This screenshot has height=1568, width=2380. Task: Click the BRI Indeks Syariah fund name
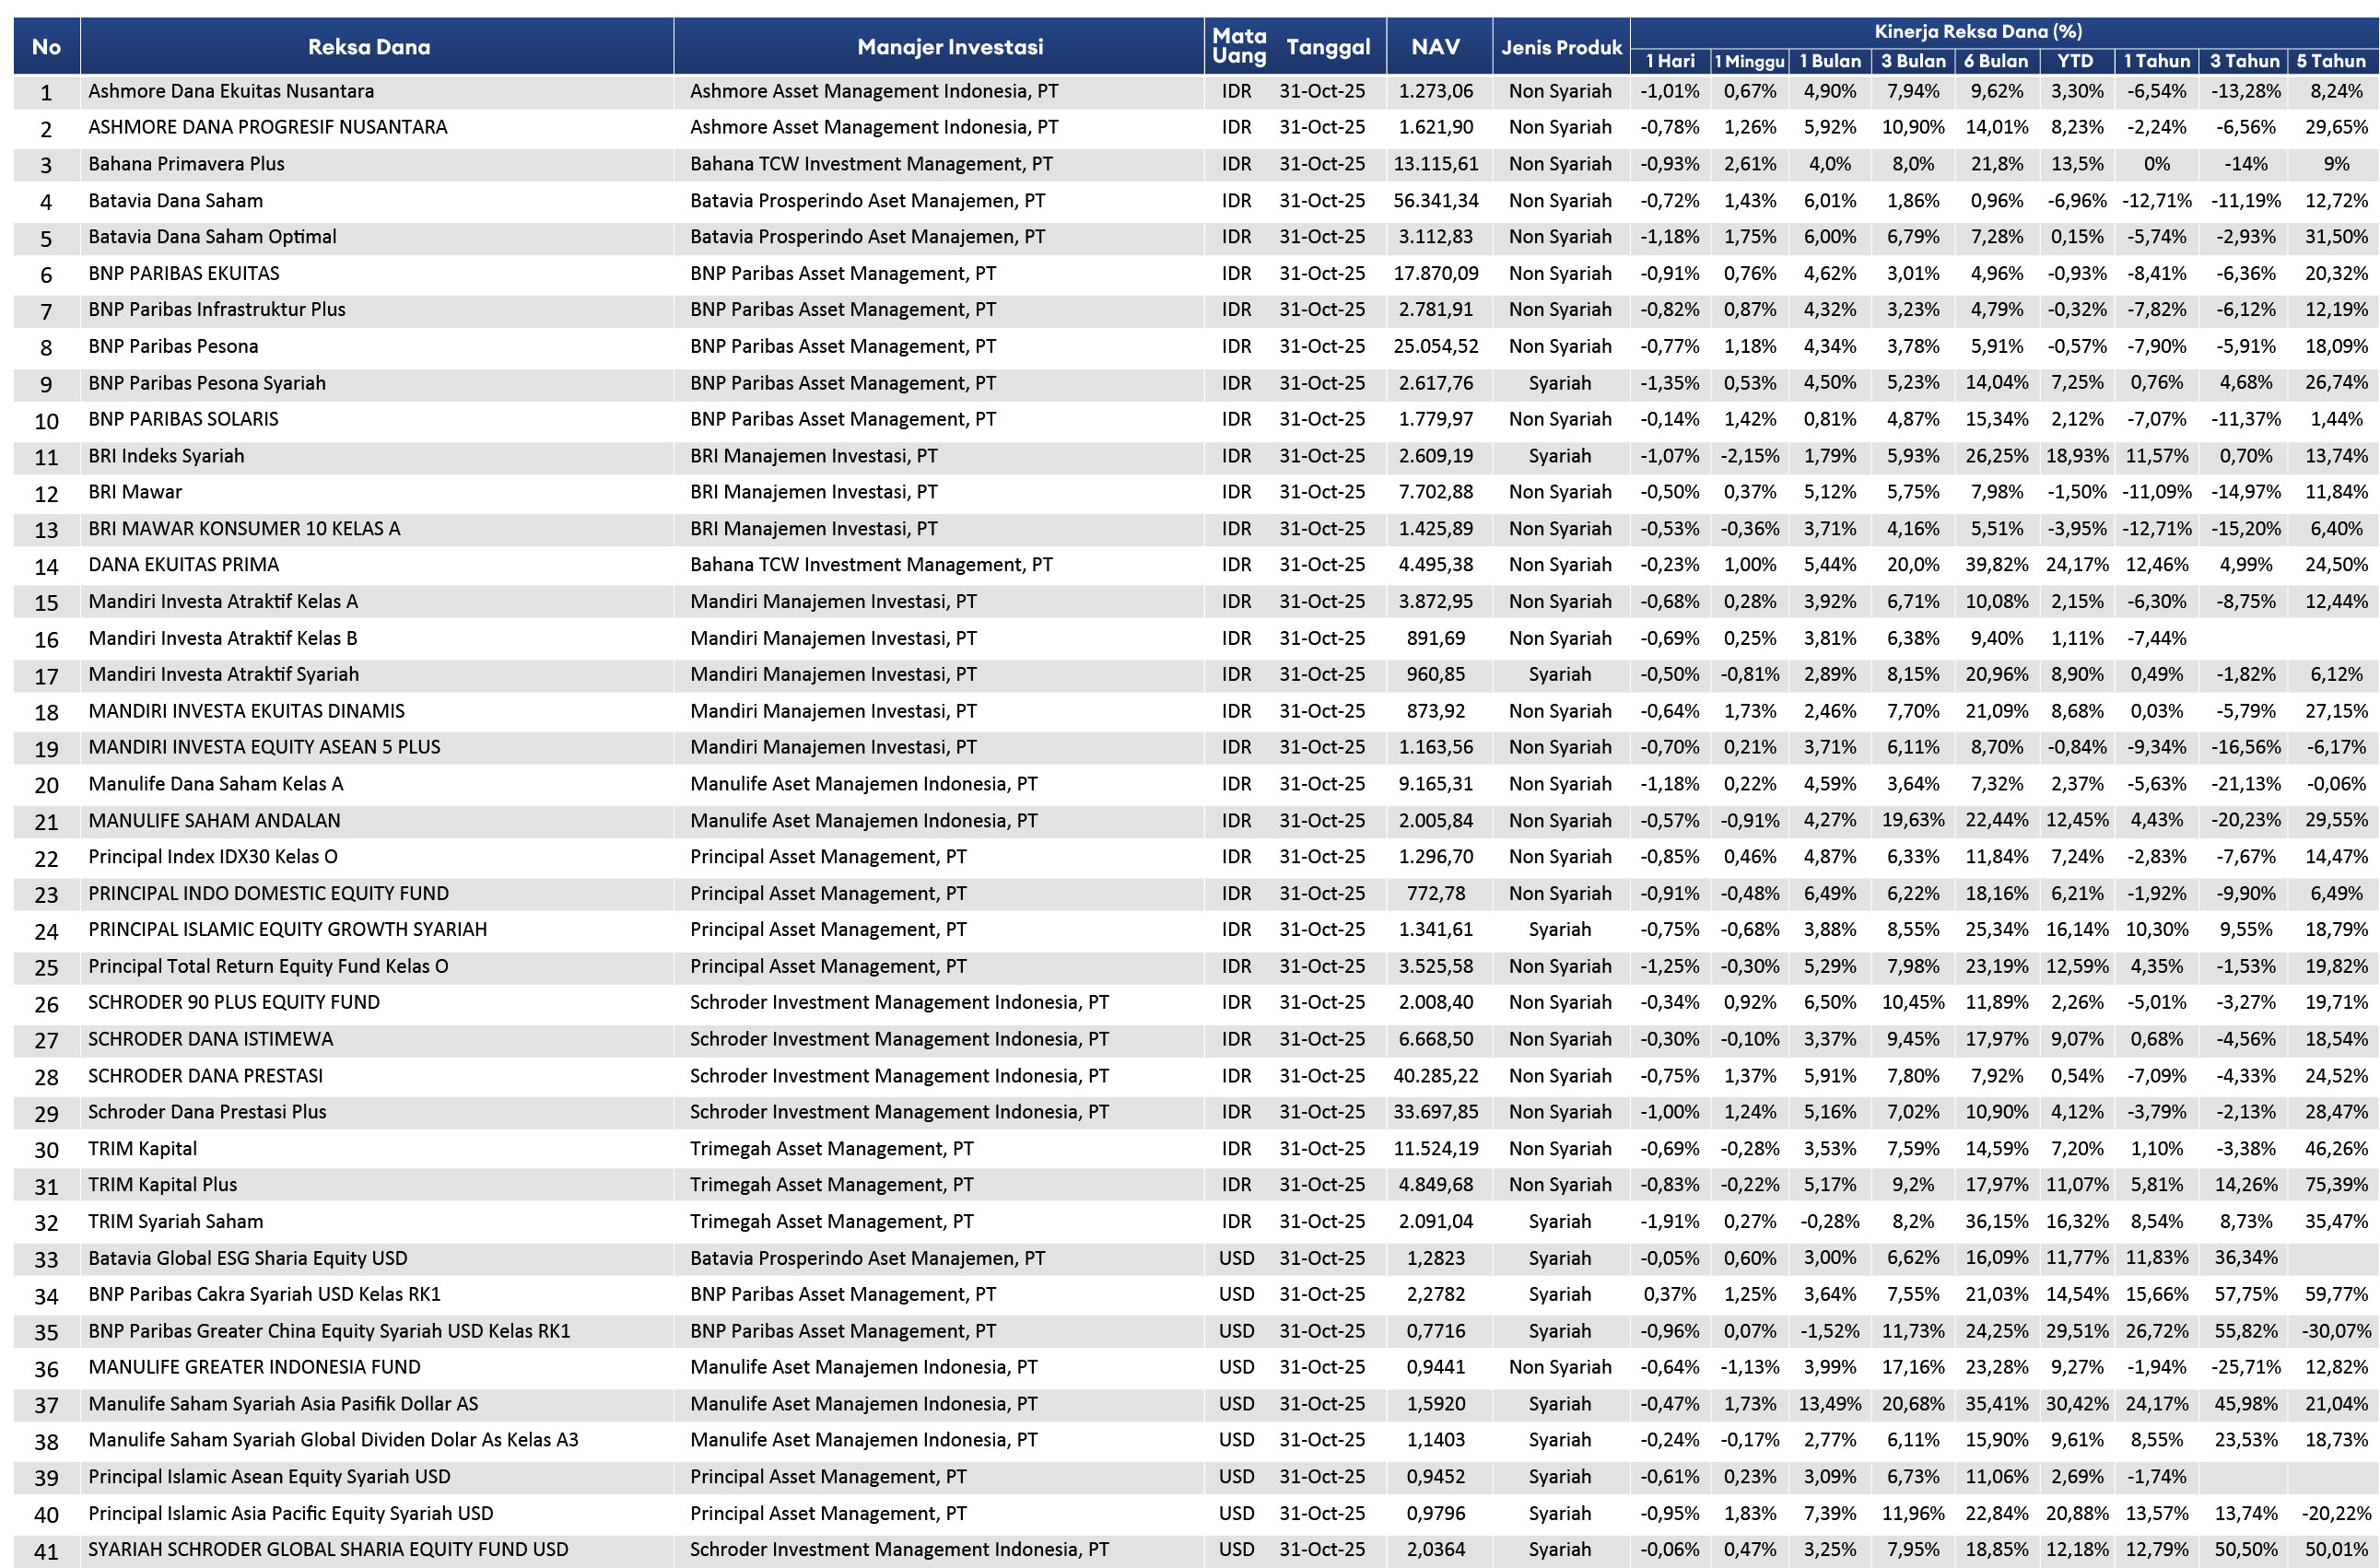pos(166,455)
